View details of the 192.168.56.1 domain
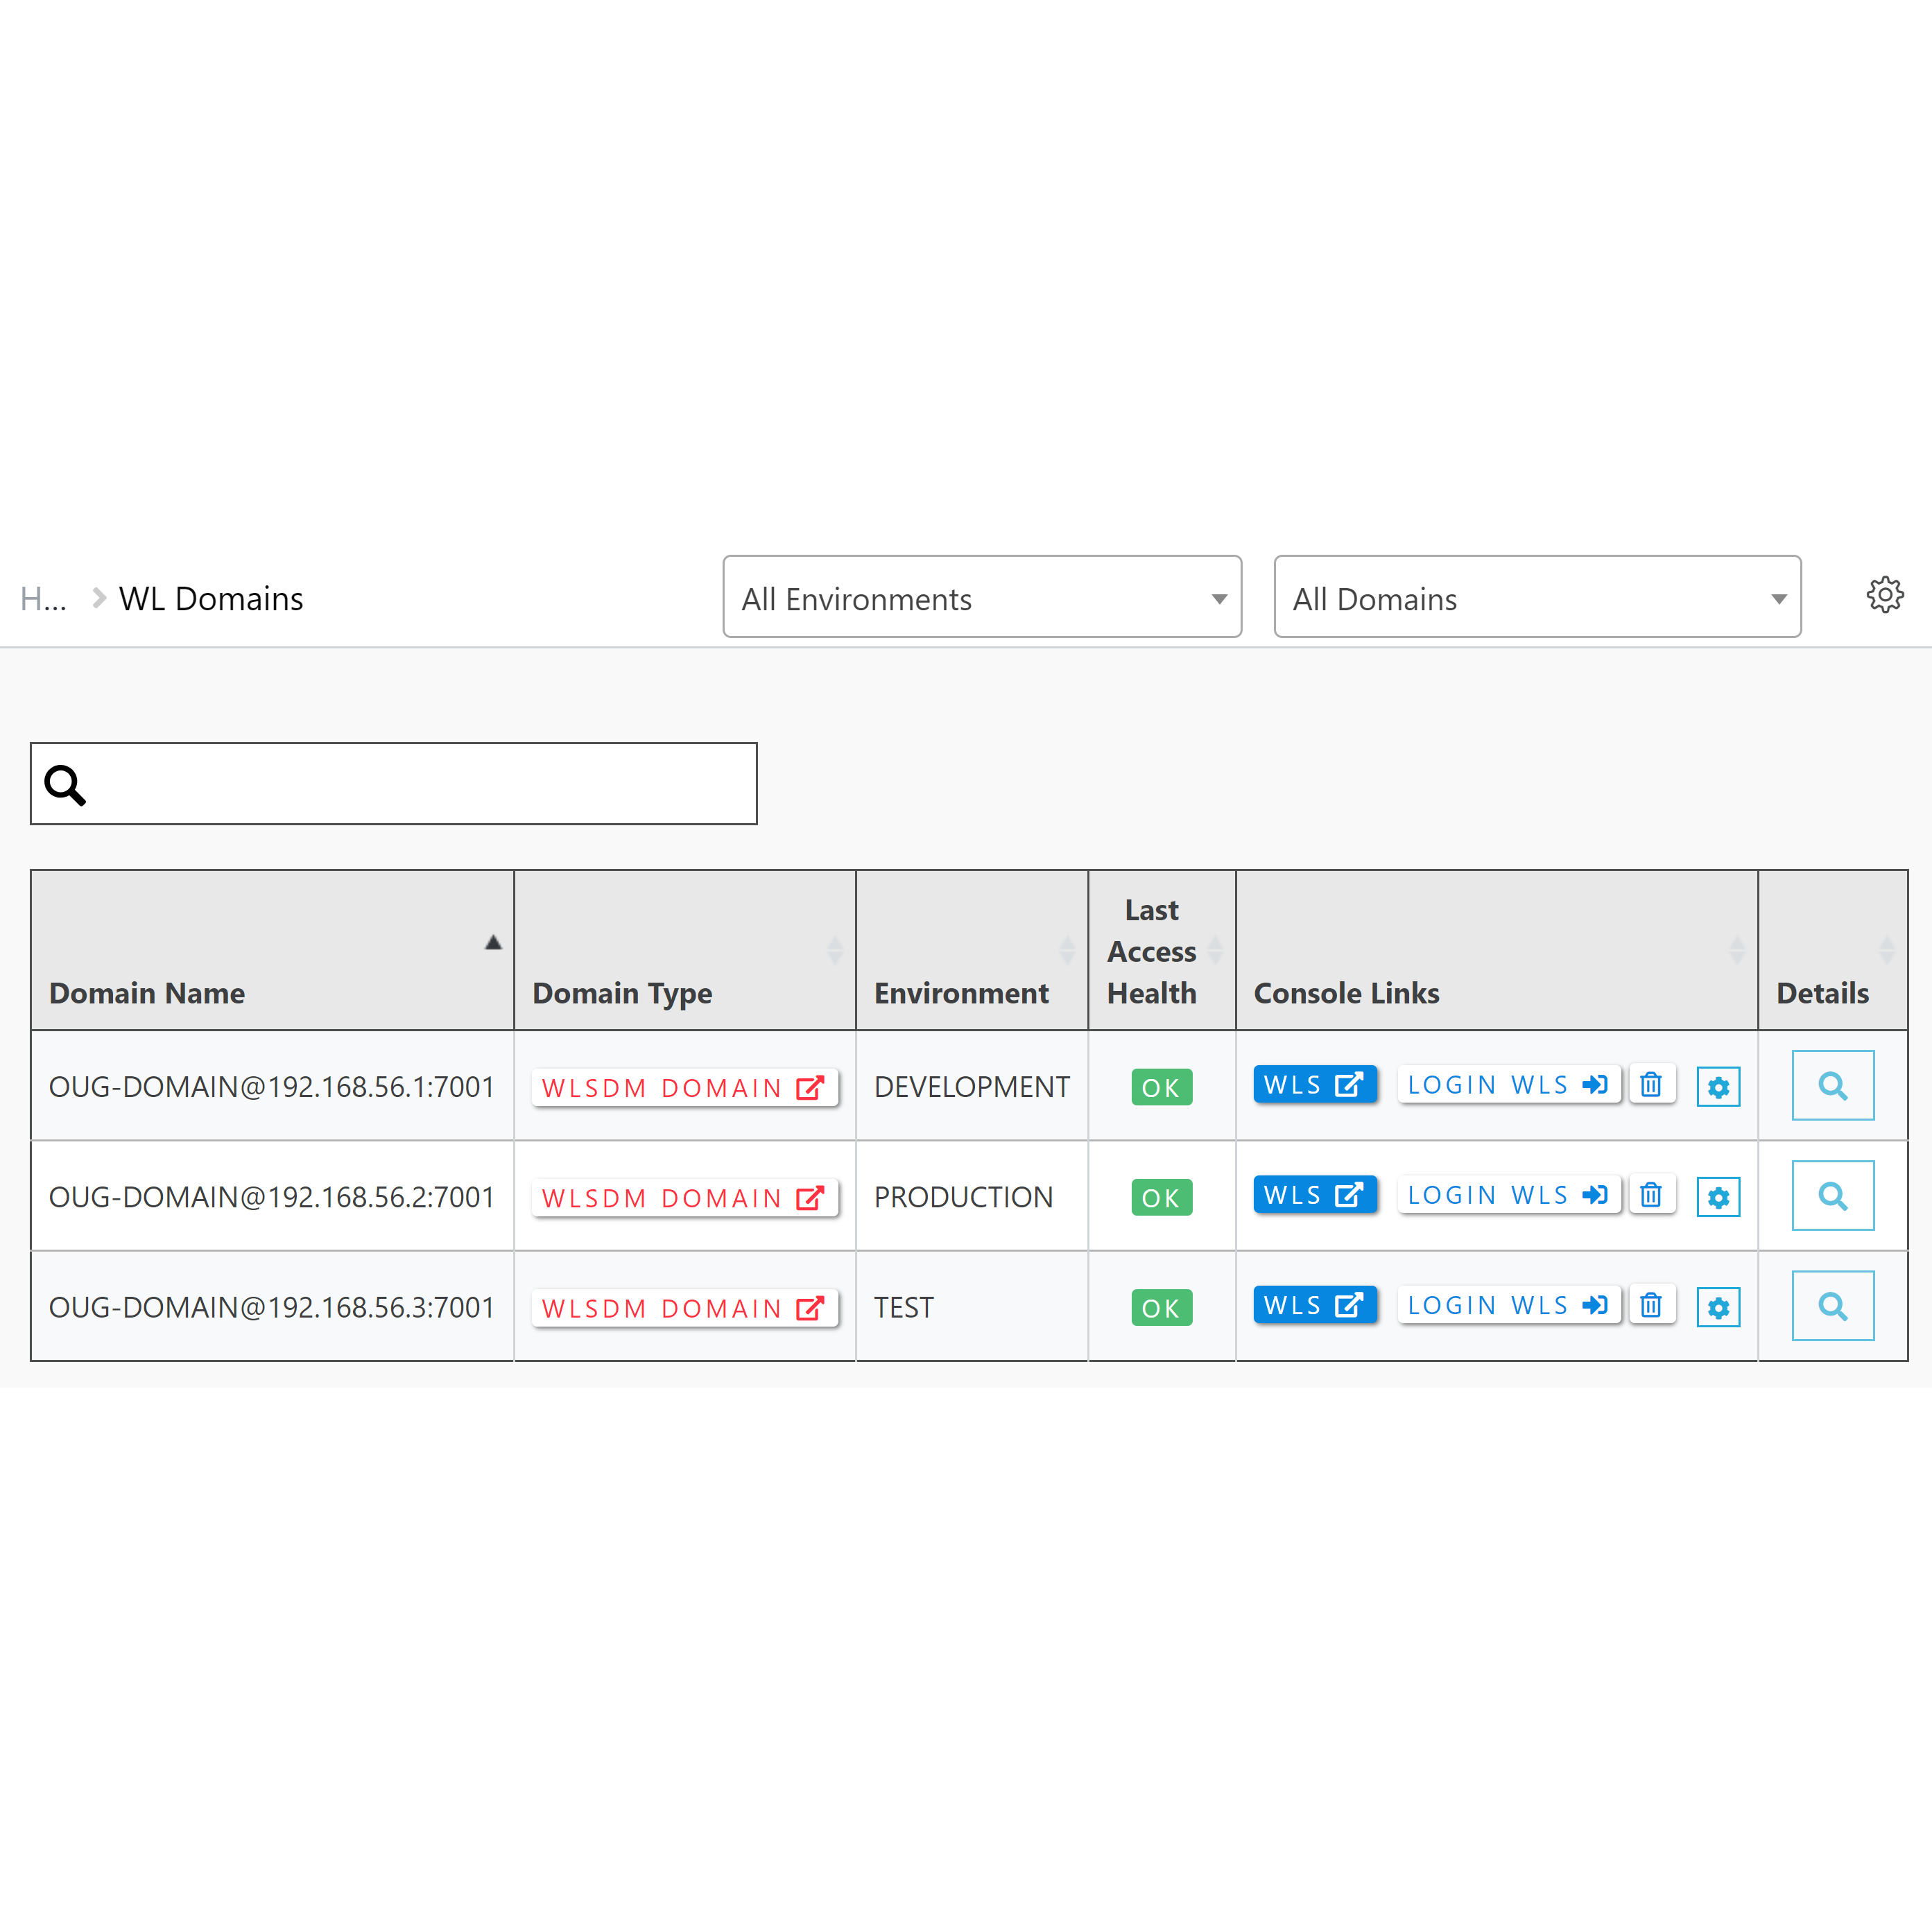Screen dimensions: 1932x1932 coord(1833,1085)
